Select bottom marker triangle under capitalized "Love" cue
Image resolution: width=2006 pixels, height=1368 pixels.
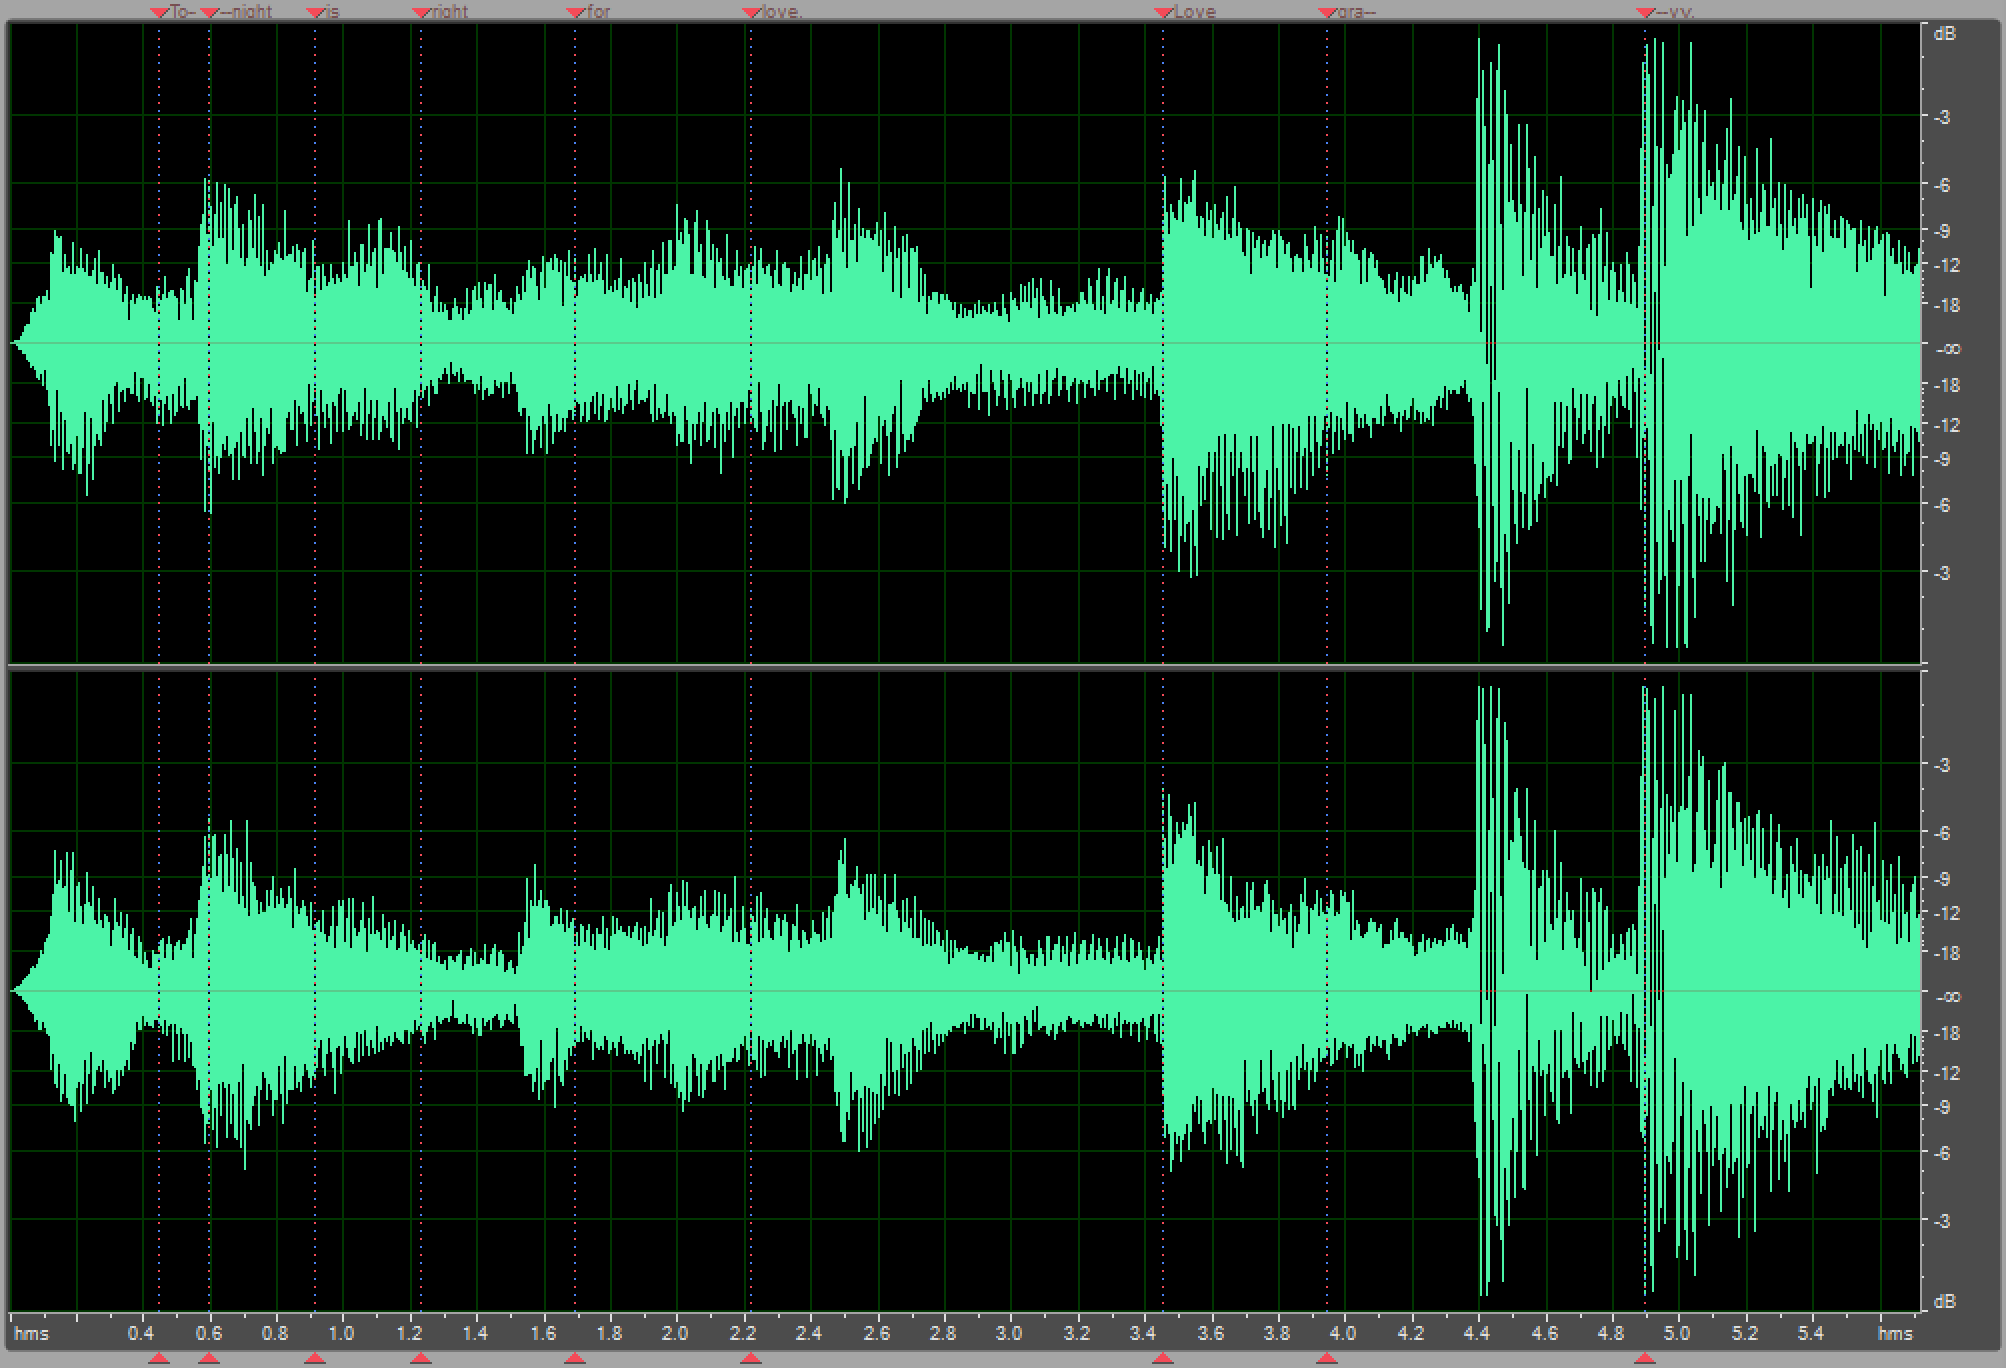(x=1163, y=1358)
